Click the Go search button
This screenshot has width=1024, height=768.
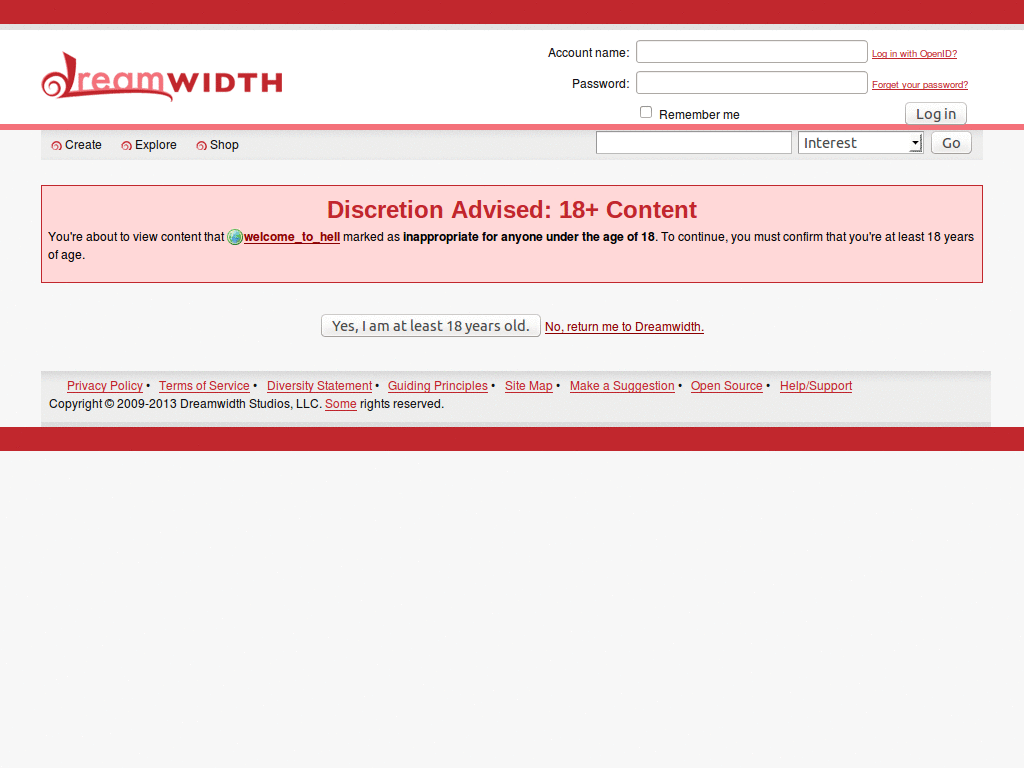pos(951,143)
